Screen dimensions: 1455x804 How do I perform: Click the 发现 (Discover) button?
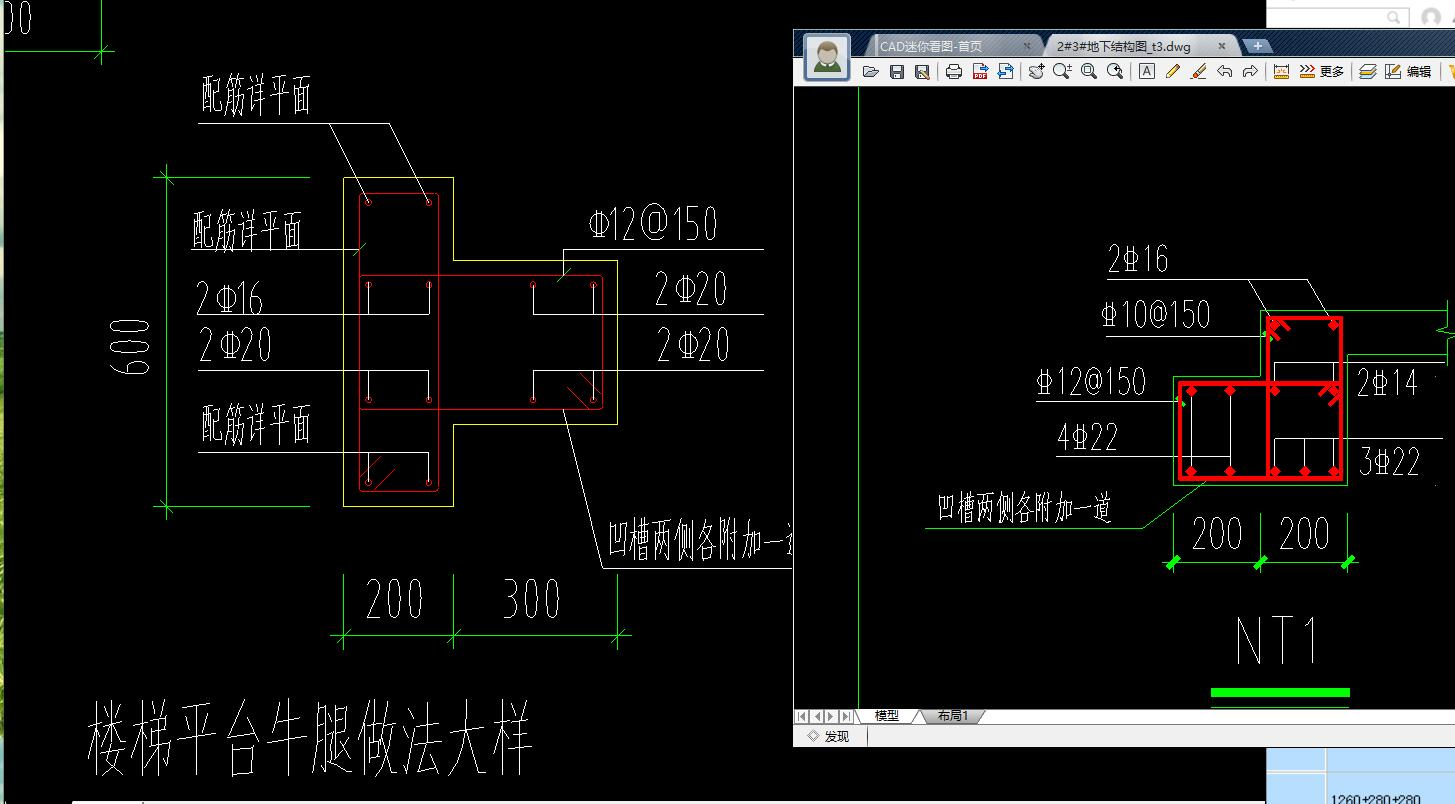coord(828,736)
